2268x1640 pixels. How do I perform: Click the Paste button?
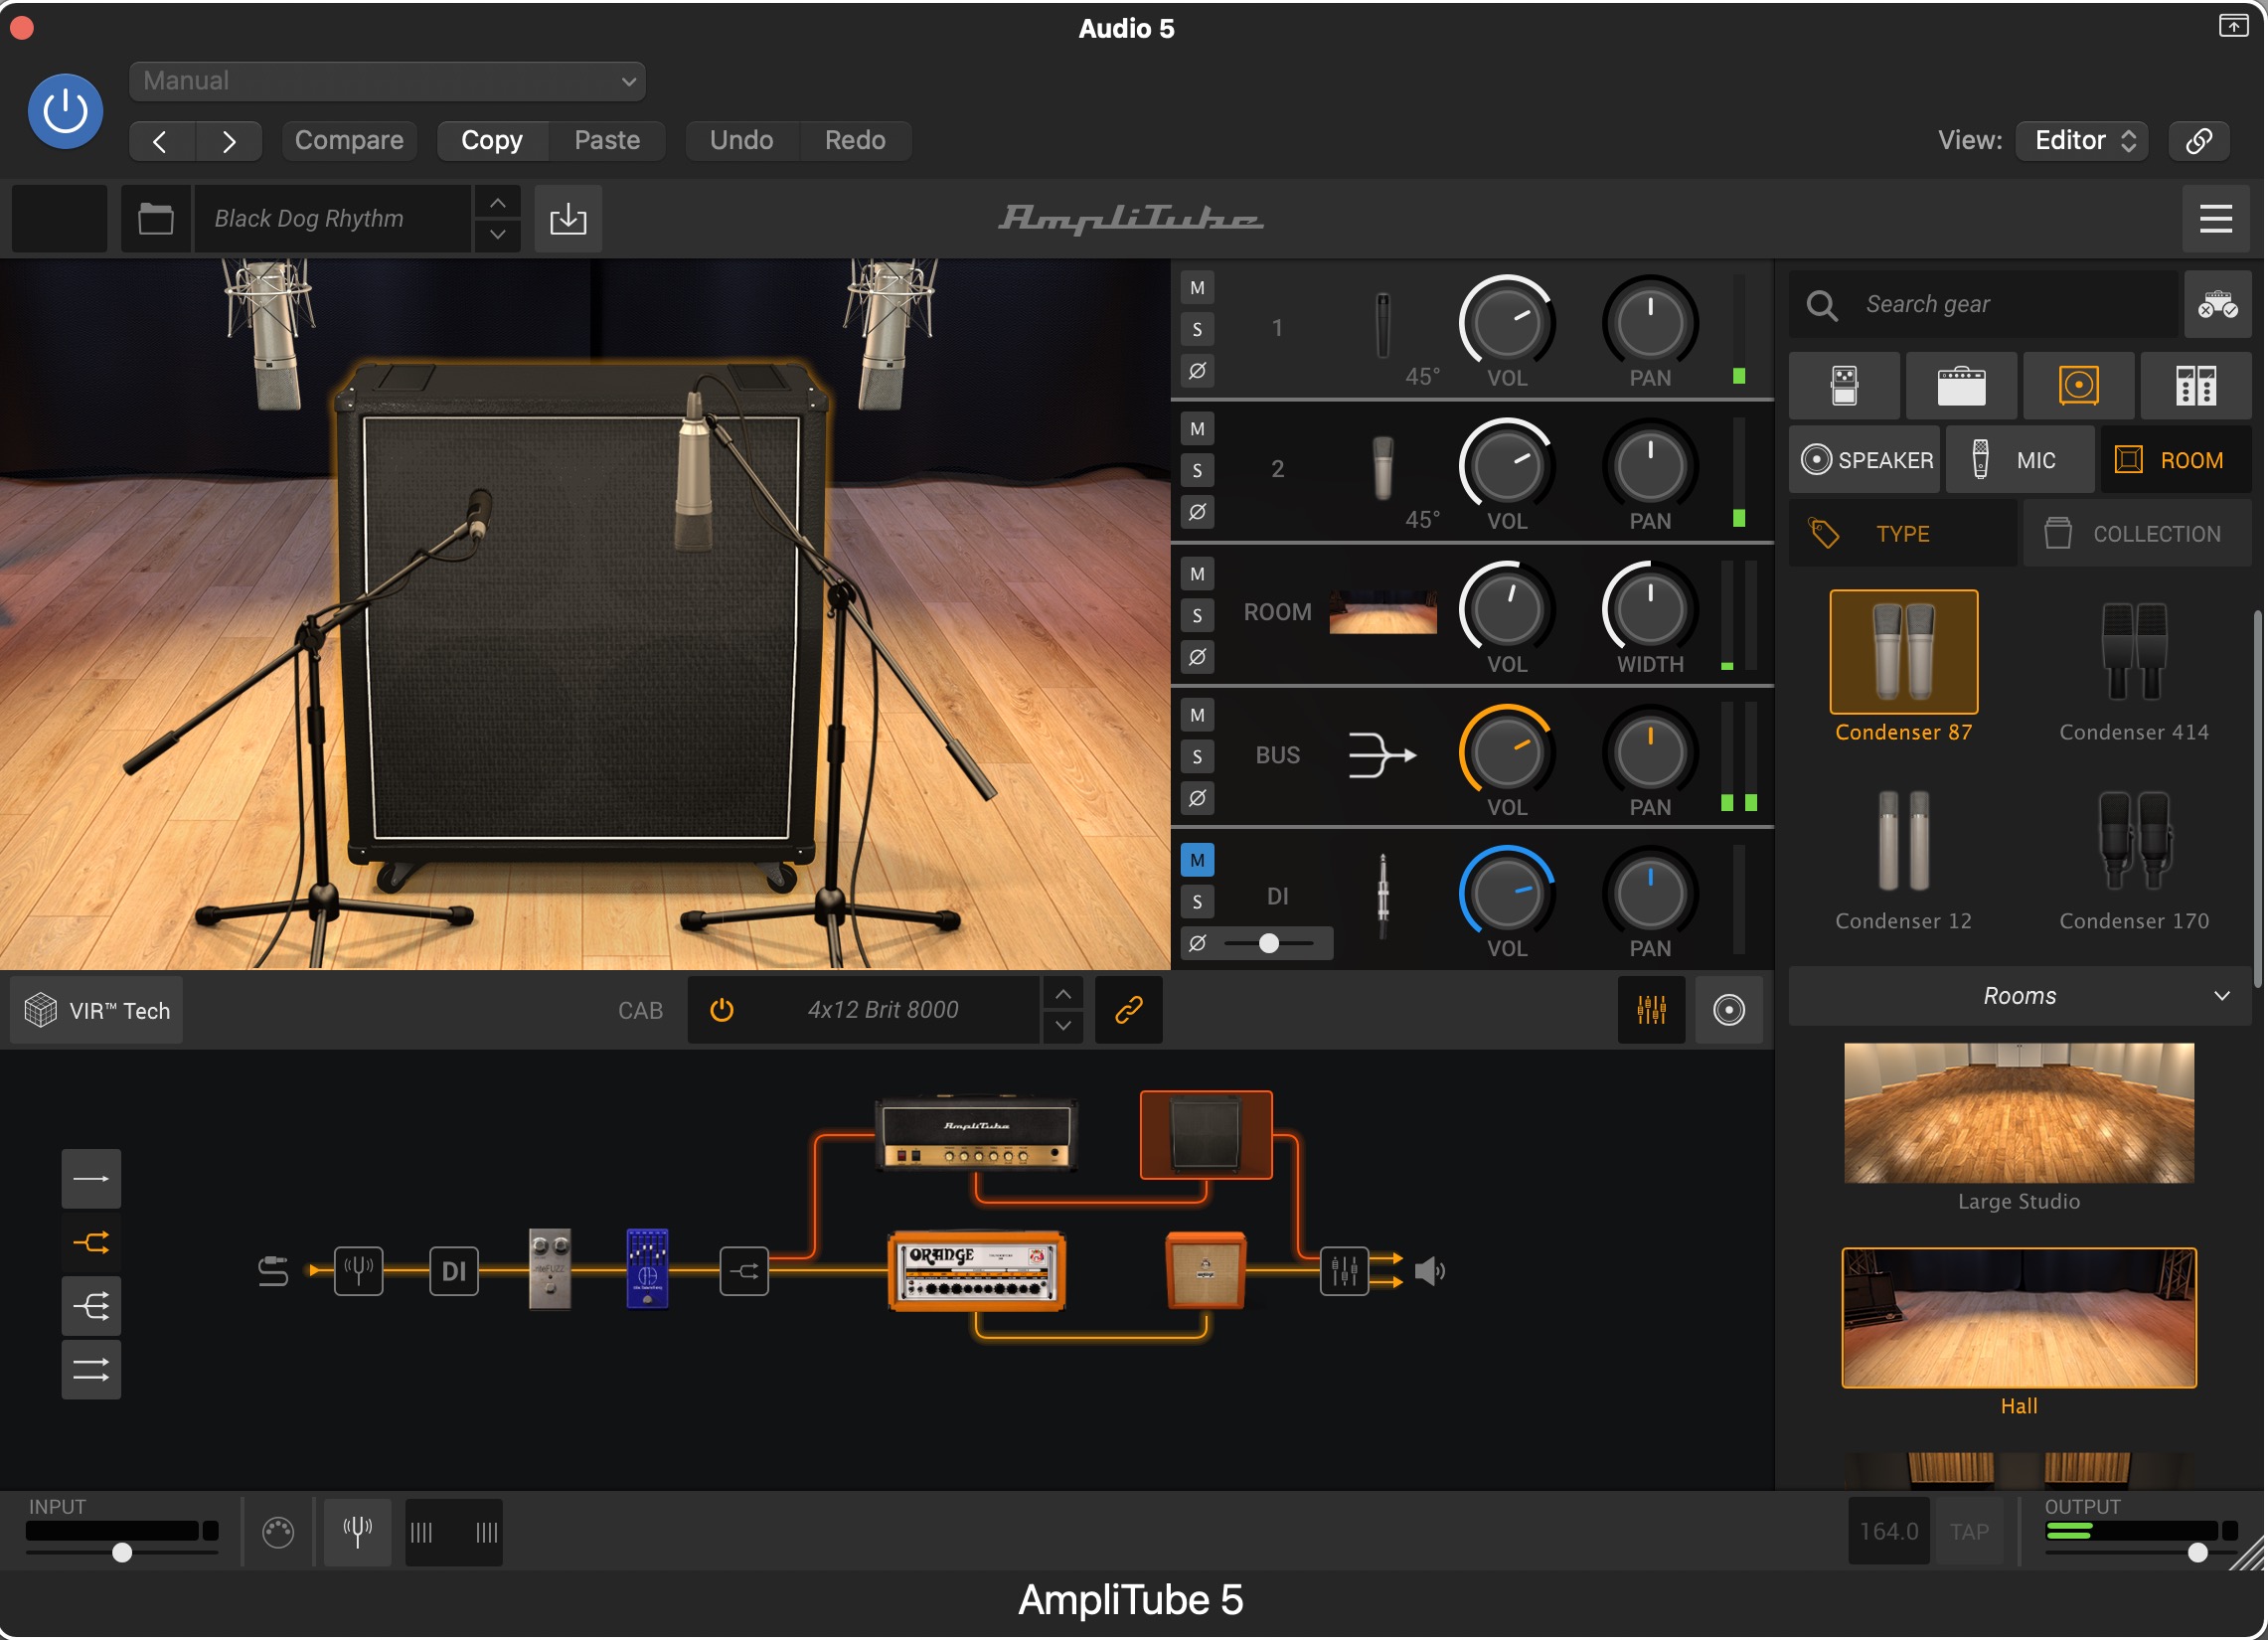607,141
